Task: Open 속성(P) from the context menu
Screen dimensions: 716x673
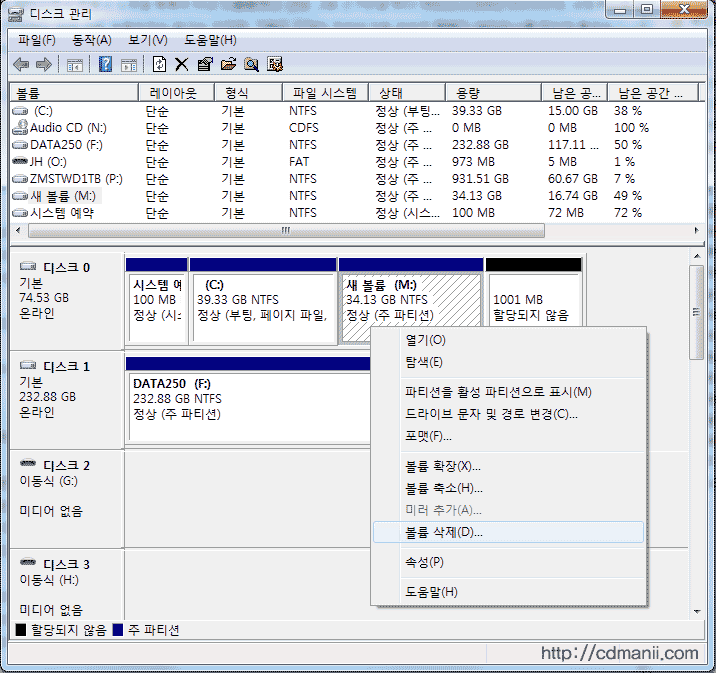Action: coord(508,562)
